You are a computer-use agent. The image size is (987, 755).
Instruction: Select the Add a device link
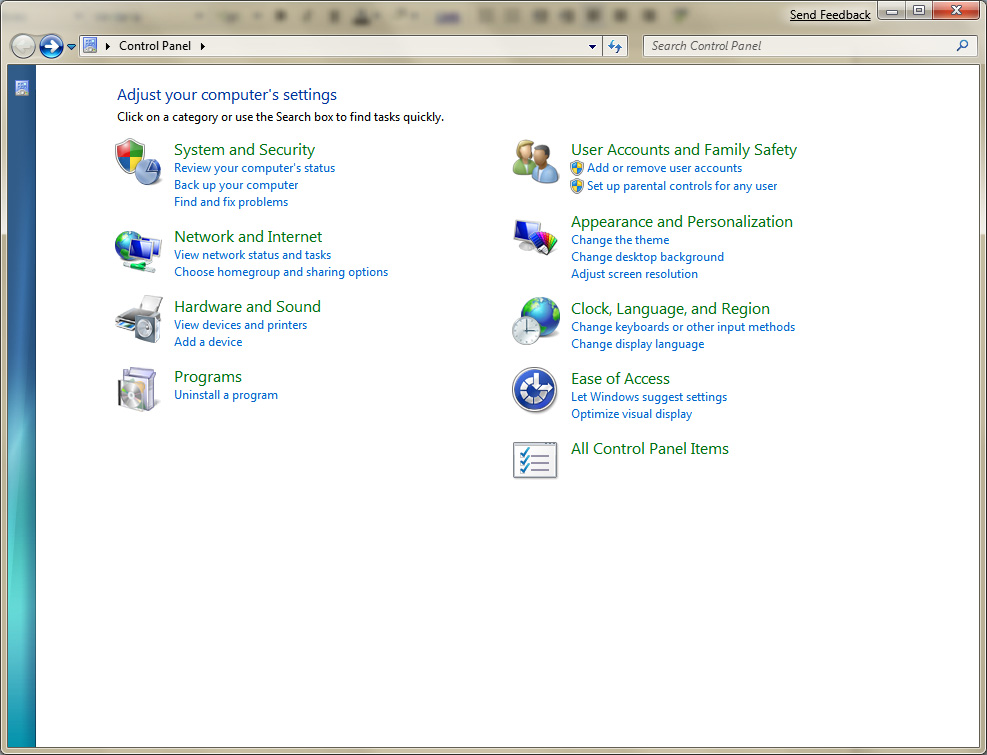(208, 342)
